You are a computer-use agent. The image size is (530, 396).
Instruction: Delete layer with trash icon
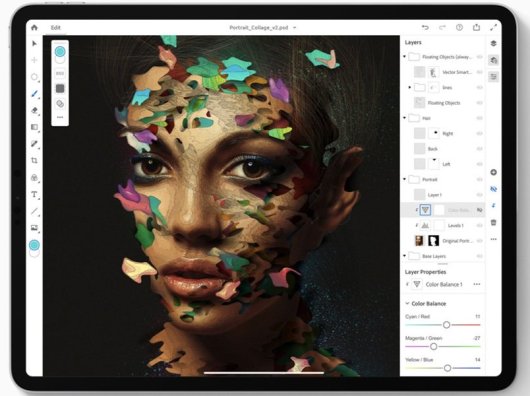coord(493,222)
